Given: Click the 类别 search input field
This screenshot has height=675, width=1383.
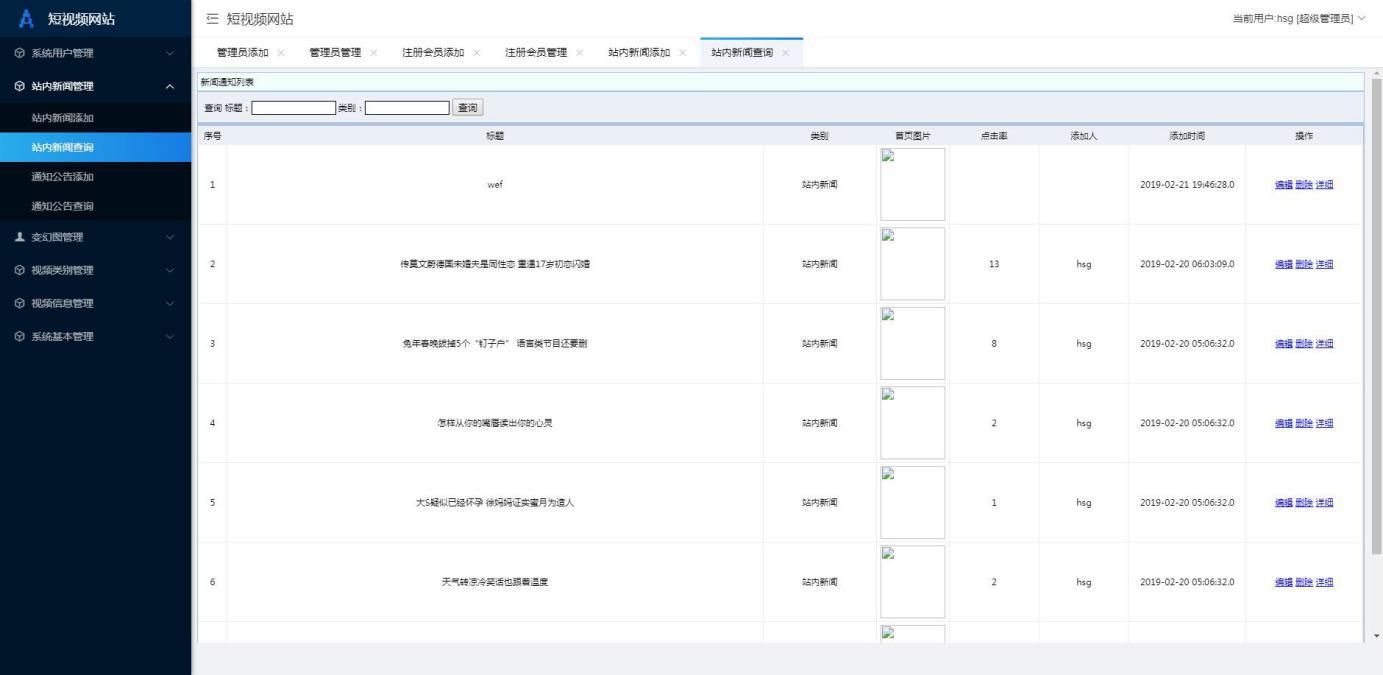Looking at the screenshot, I should coord(408,107).
